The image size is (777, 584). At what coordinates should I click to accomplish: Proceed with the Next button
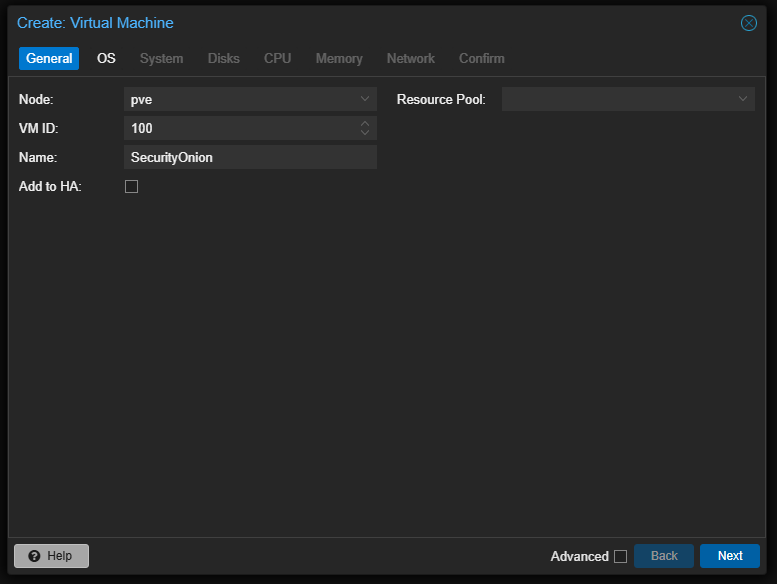[x=729, y=556]
